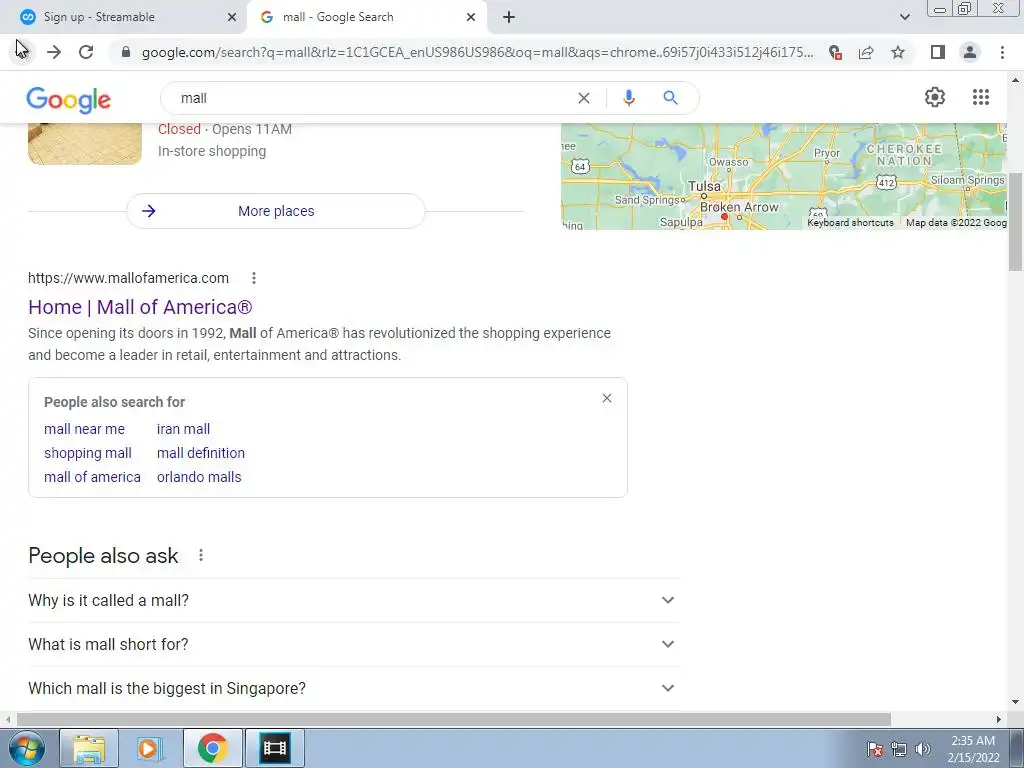
Task: Open the More places button
Action: [276, 211]
